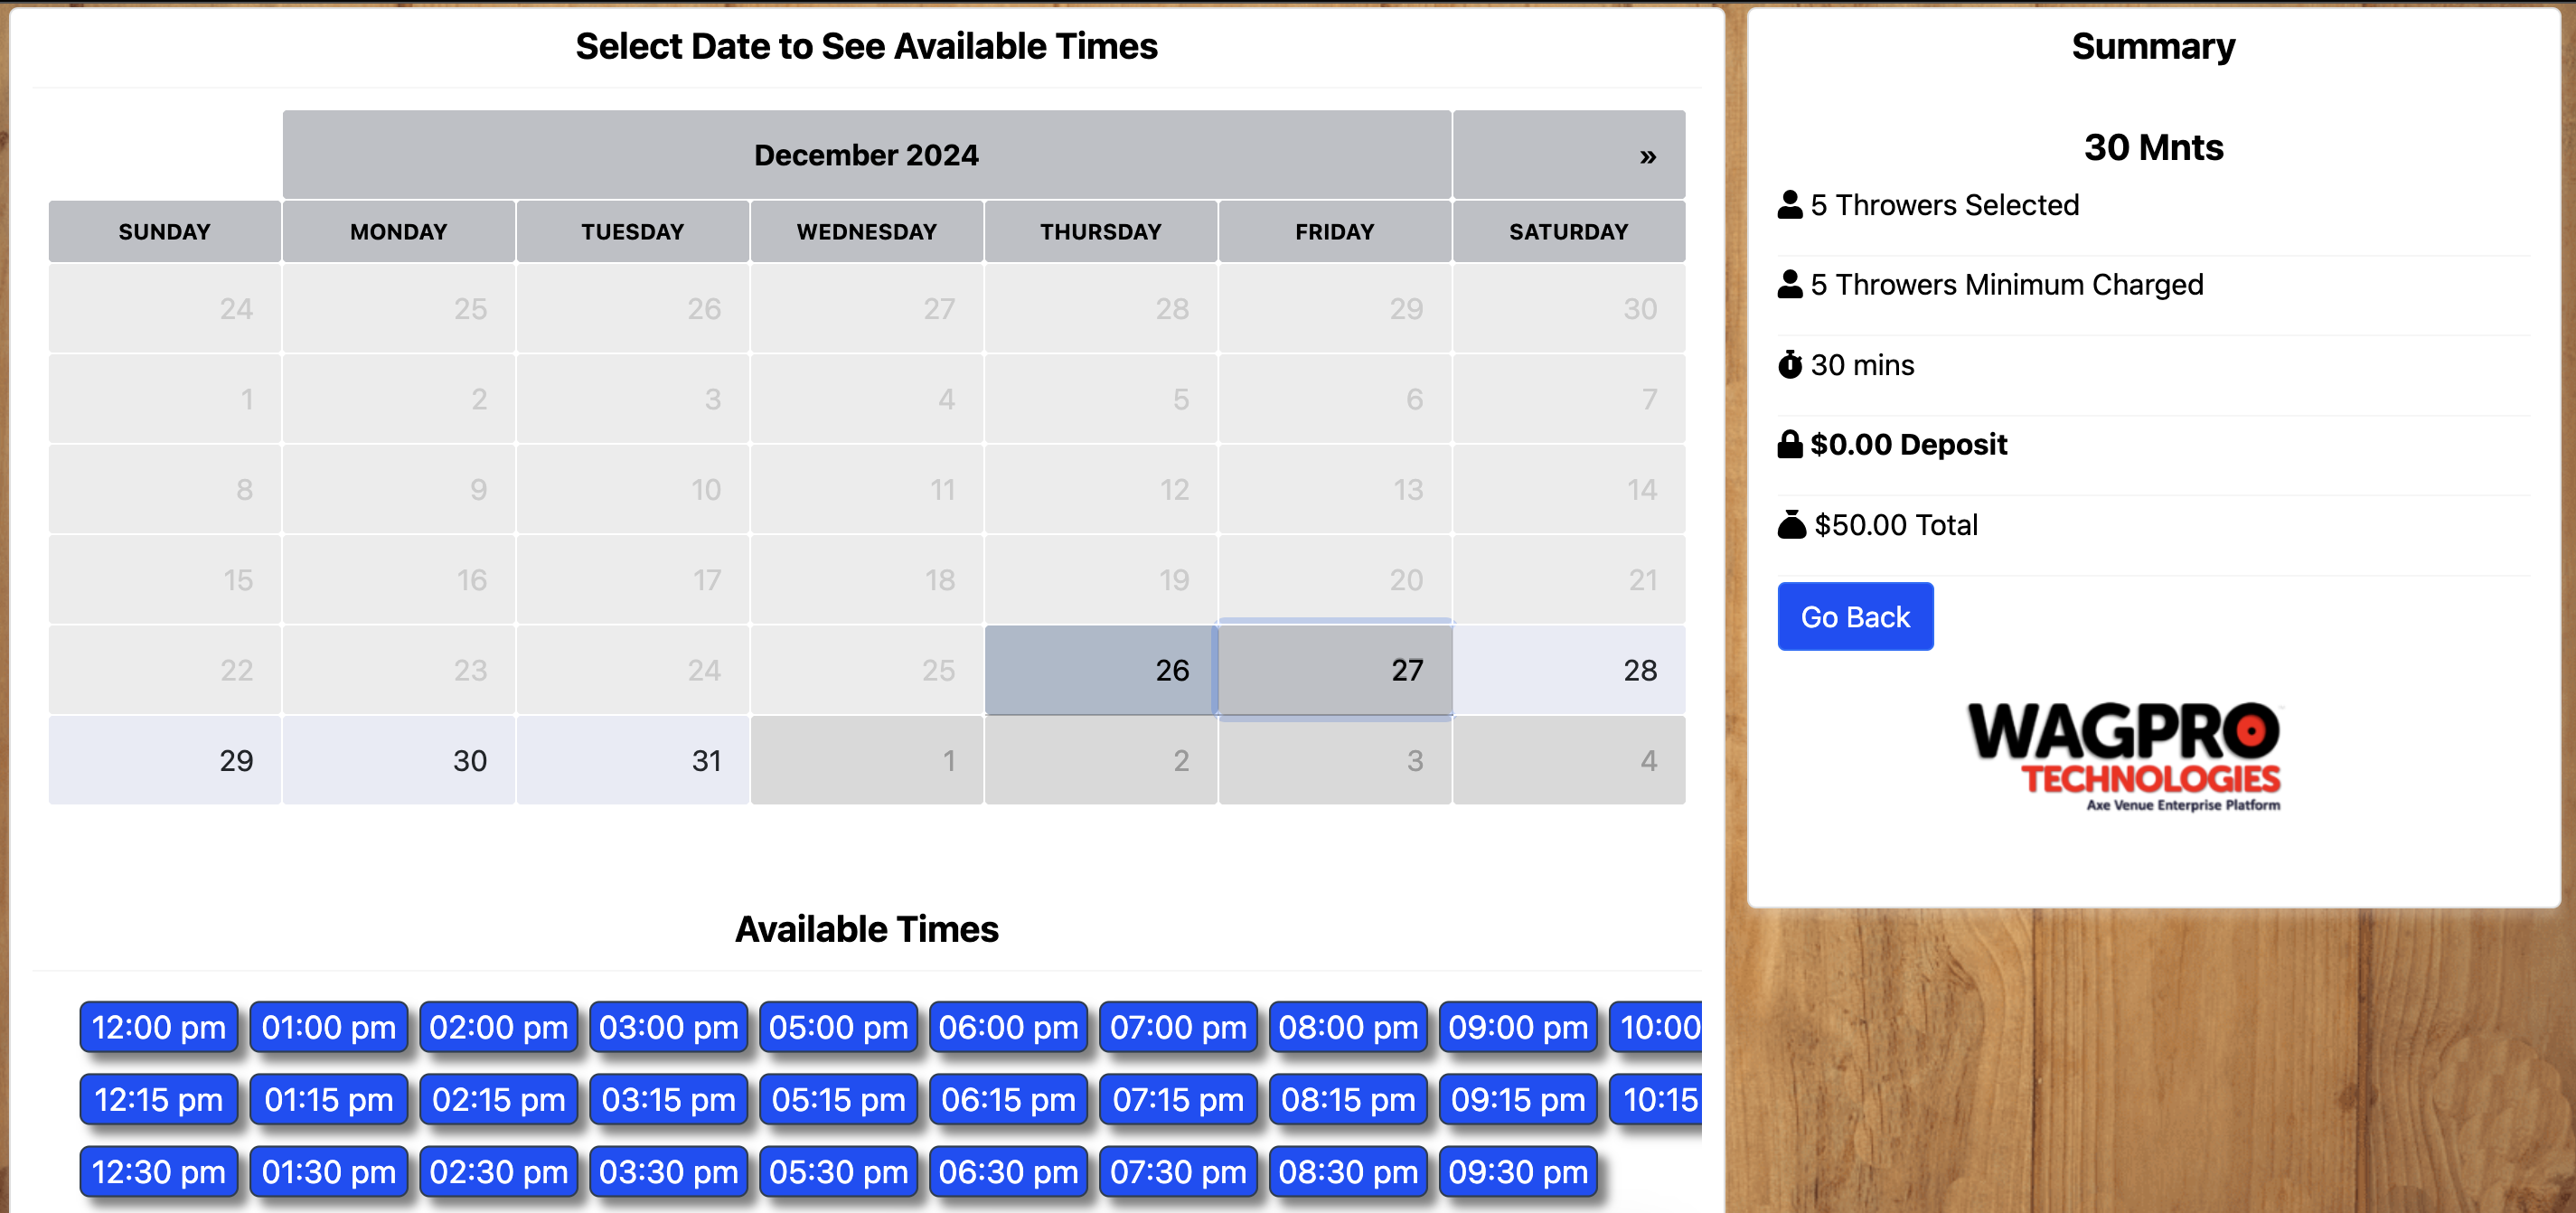Select December 26 on the calendar
Image resolution: width=2576 pixels, height=1213 pixels.
coord(1100,669)
